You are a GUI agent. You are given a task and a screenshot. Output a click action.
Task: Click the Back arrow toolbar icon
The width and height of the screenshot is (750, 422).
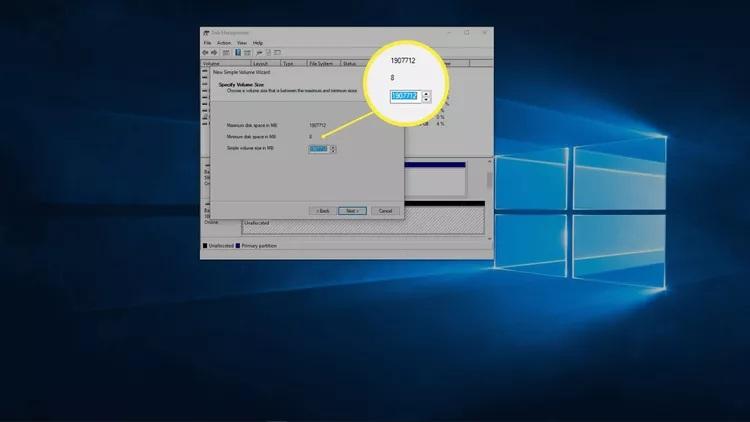coord(206,52)
